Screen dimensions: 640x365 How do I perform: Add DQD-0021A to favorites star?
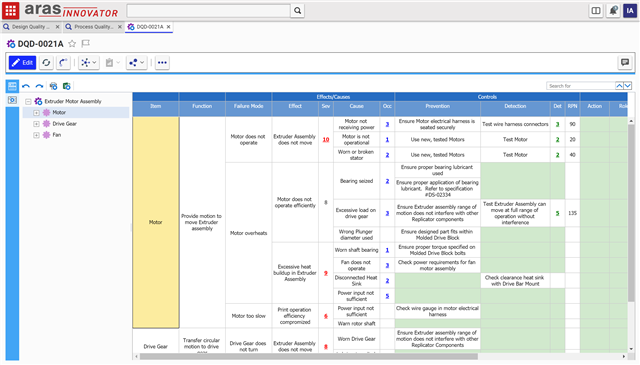click(x=72, y=43)
